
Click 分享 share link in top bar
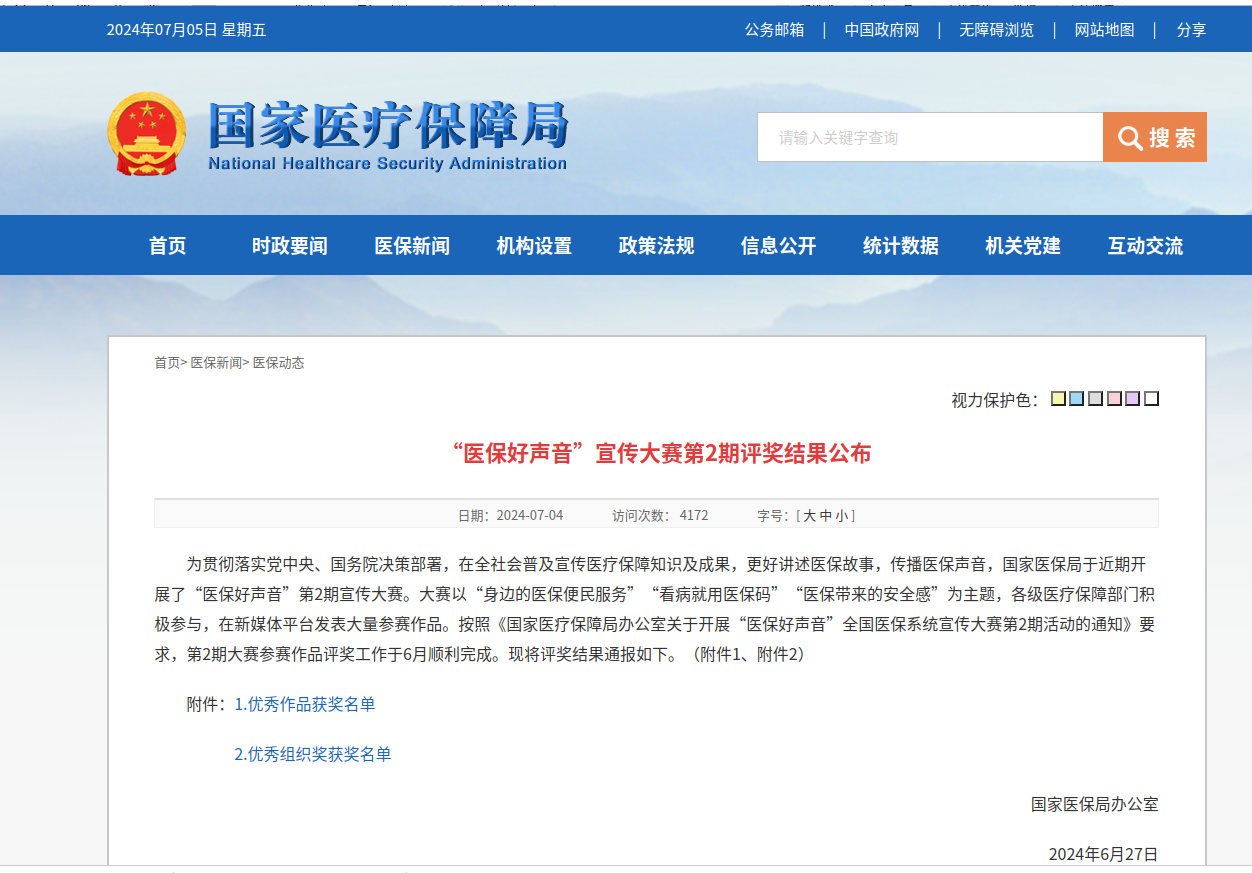[x=1191, y=30]
